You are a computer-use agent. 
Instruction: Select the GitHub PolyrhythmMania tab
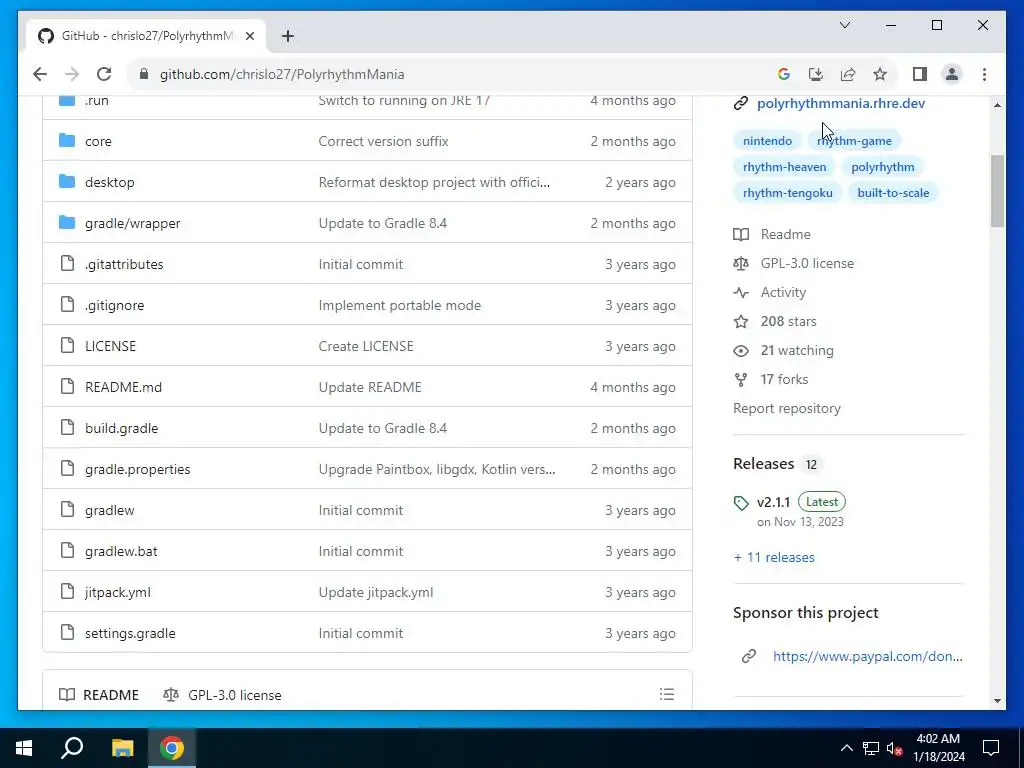[x=146, y=36]
